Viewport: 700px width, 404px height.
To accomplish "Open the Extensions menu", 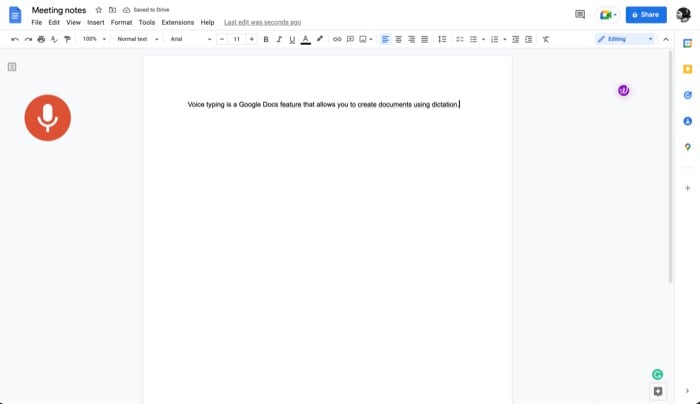I will point(178,22).
